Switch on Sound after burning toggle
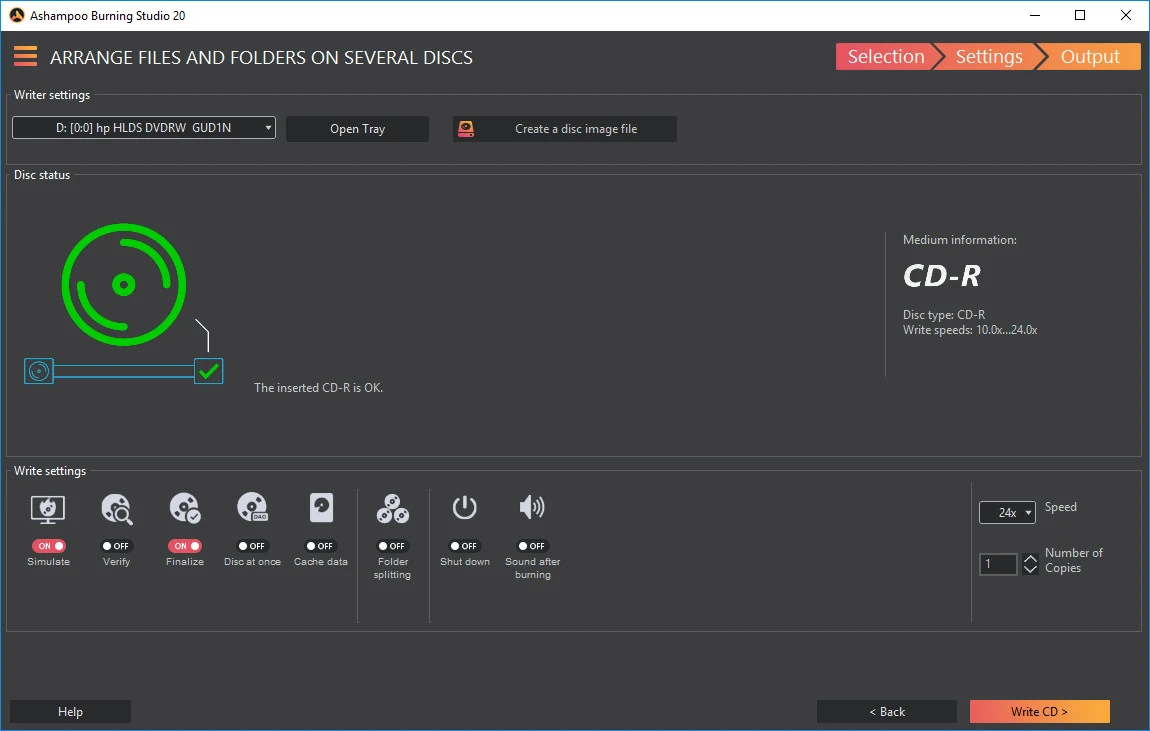The width and height of the screenshot is (1150, 731). point(532,546)
